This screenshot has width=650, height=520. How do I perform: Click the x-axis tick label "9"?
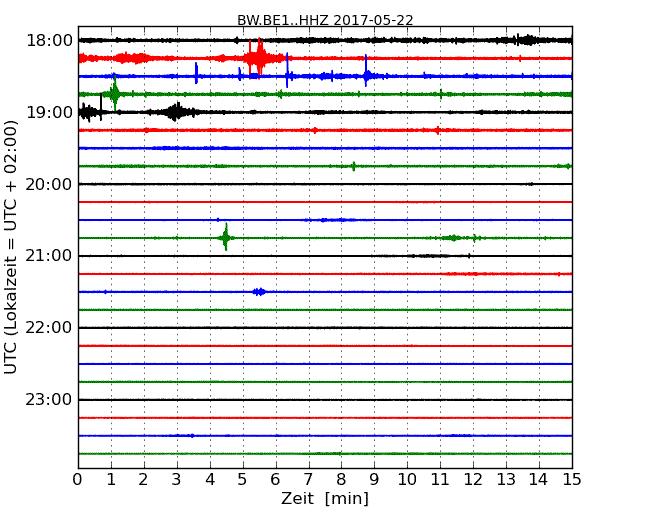pos(374,480)
